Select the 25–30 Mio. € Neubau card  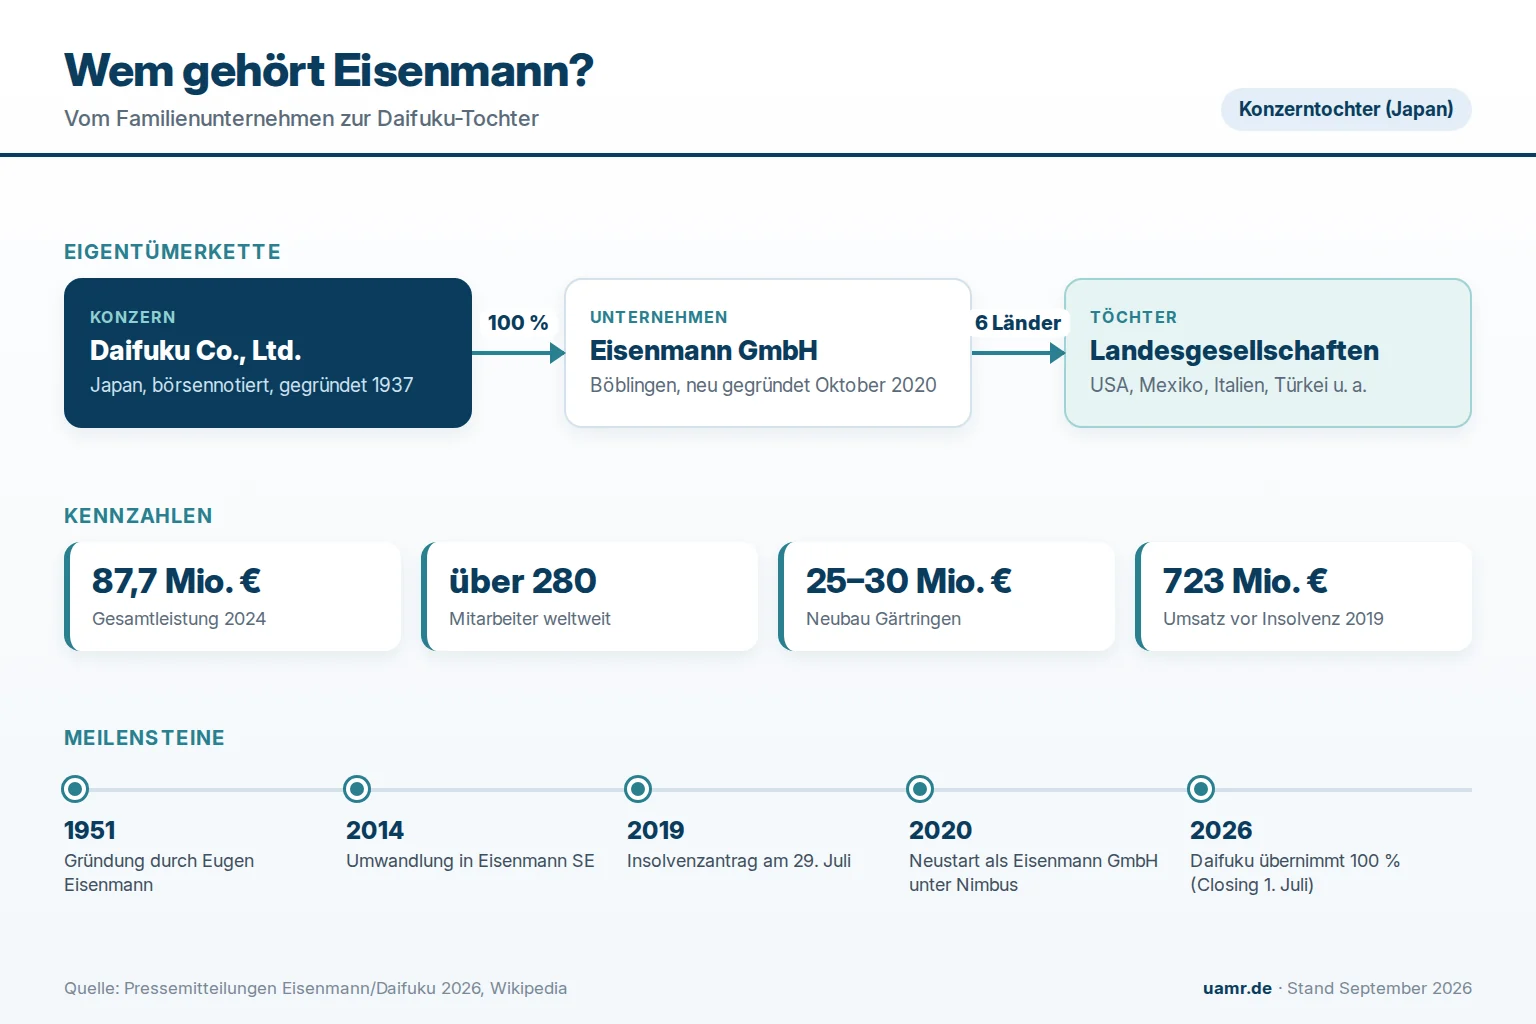[x=947, y=597]
